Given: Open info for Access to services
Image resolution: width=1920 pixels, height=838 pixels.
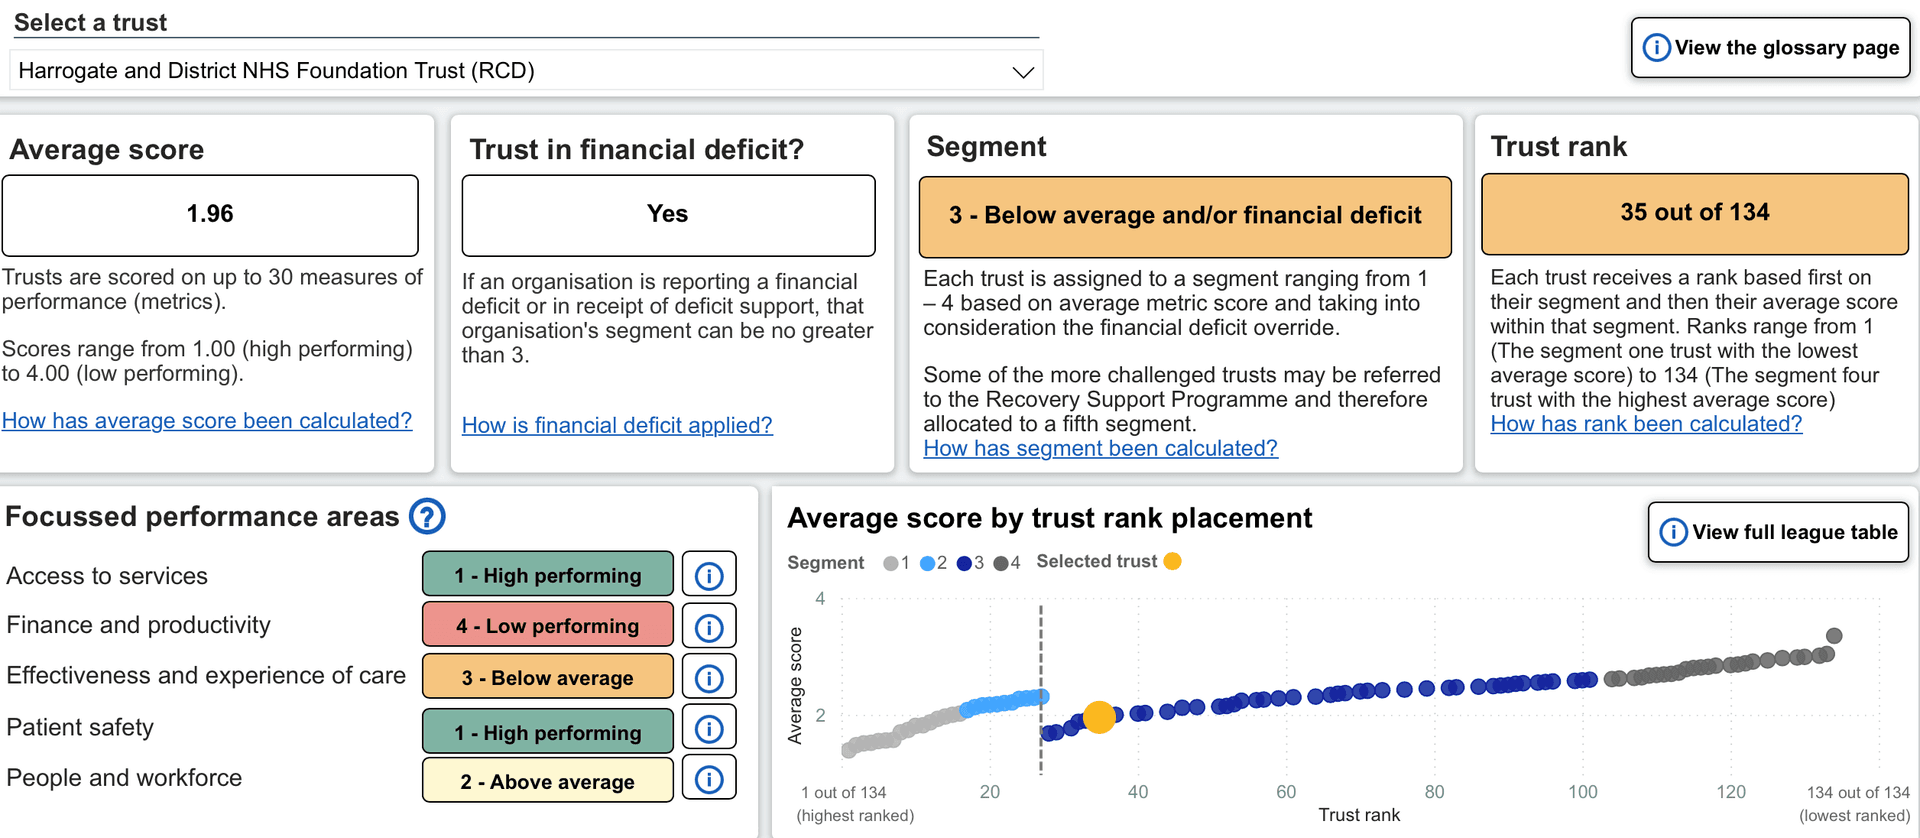Looking at the screenshot, I should click(709, 575).
